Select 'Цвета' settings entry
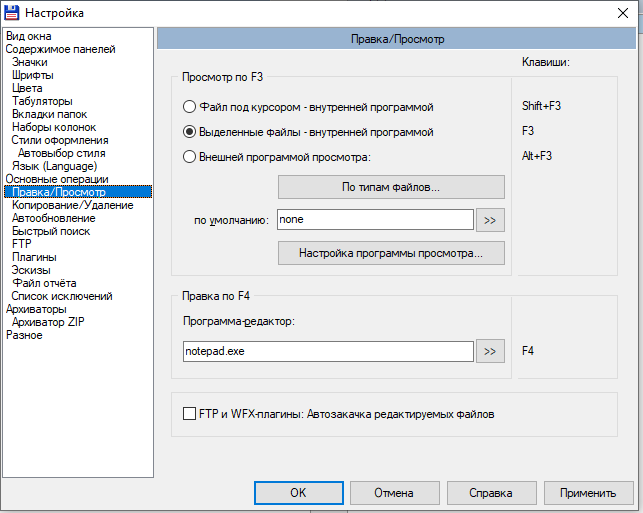The width and height of the screenshot is (643, 513). 27,88
